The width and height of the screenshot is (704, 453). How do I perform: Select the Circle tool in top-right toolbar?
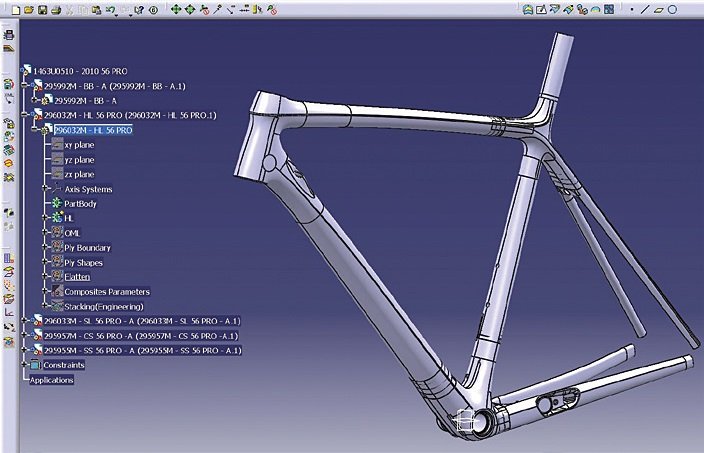point(671,9)
